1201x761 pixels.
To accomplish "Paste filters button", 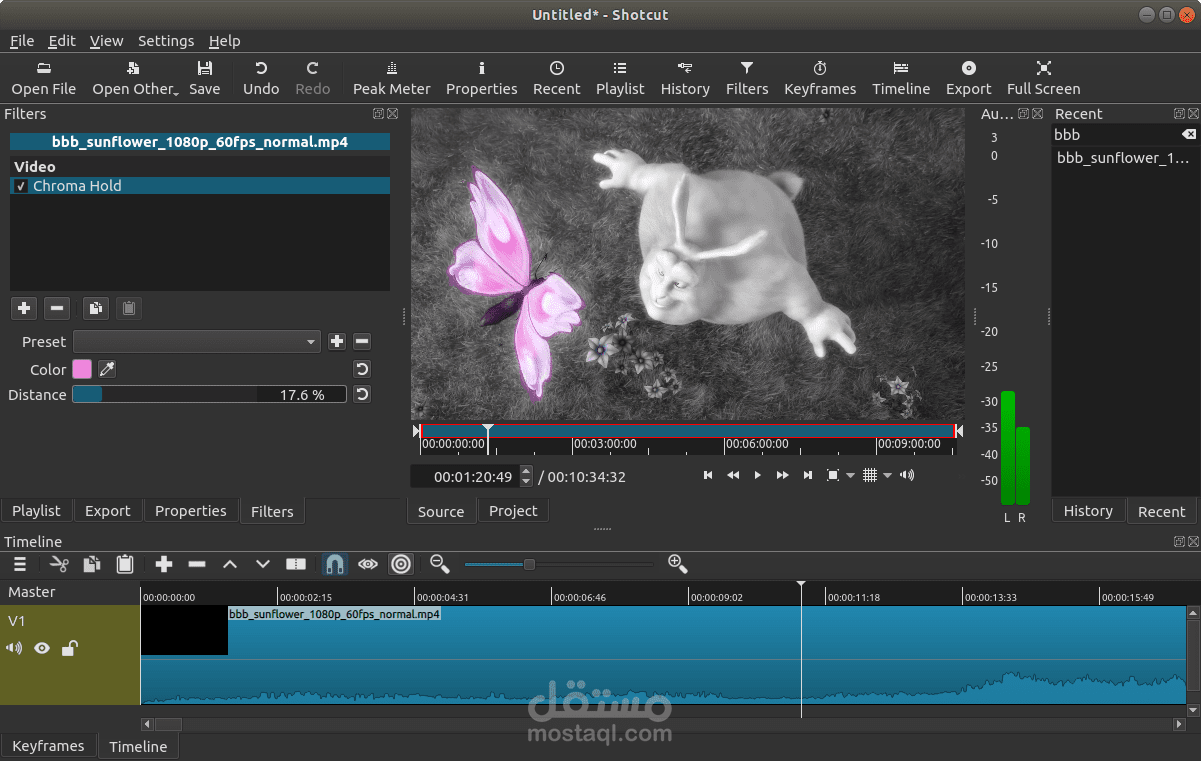I will click(129, 308).
